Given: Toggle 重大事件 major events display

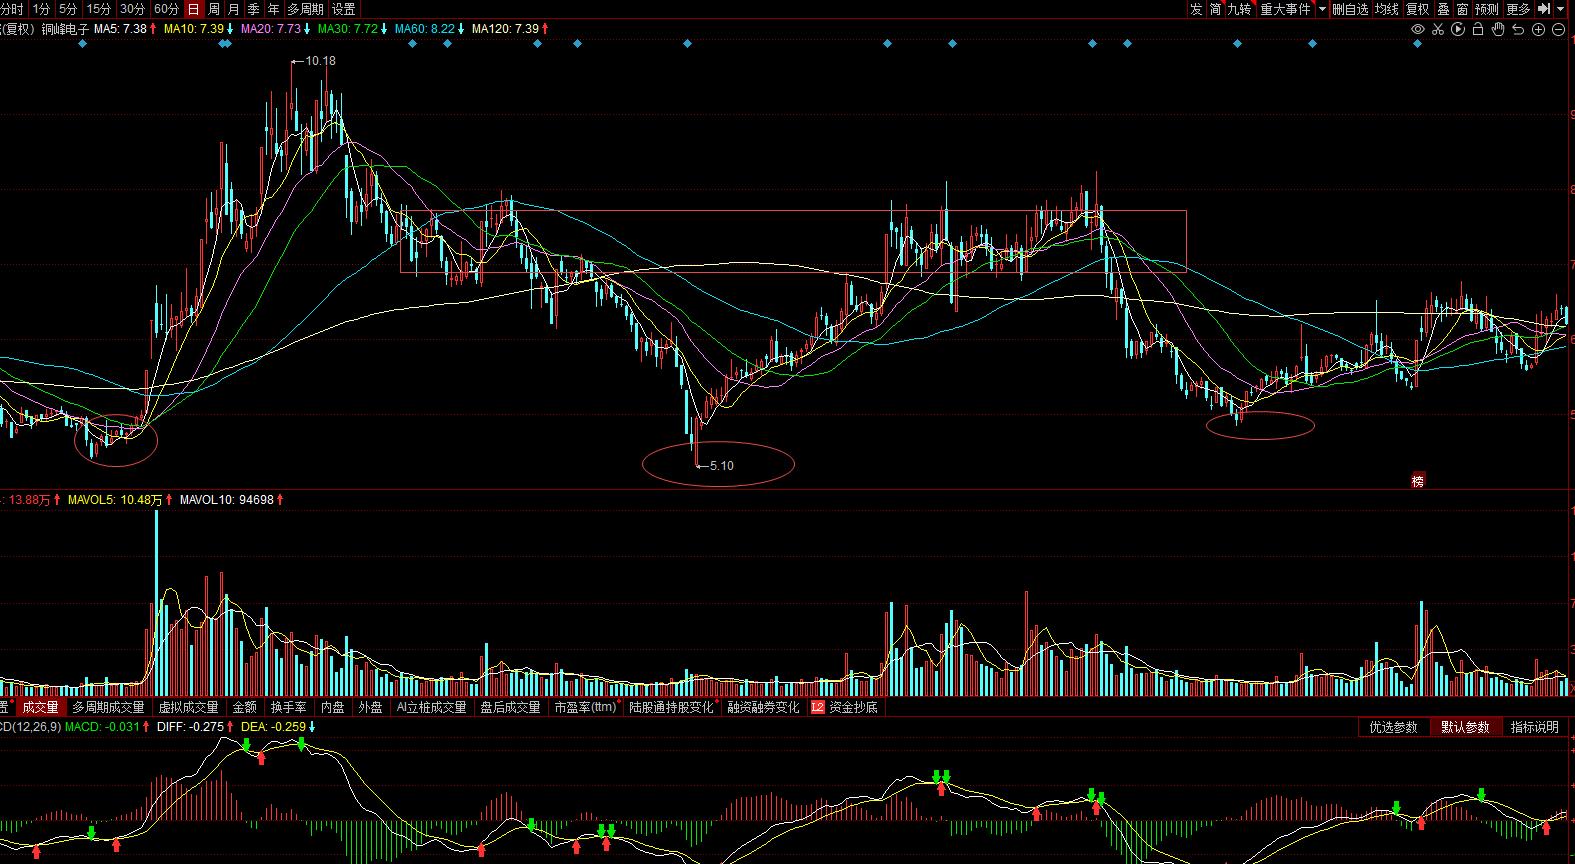Looking at the screenshot, I should tap(1285, 9).
